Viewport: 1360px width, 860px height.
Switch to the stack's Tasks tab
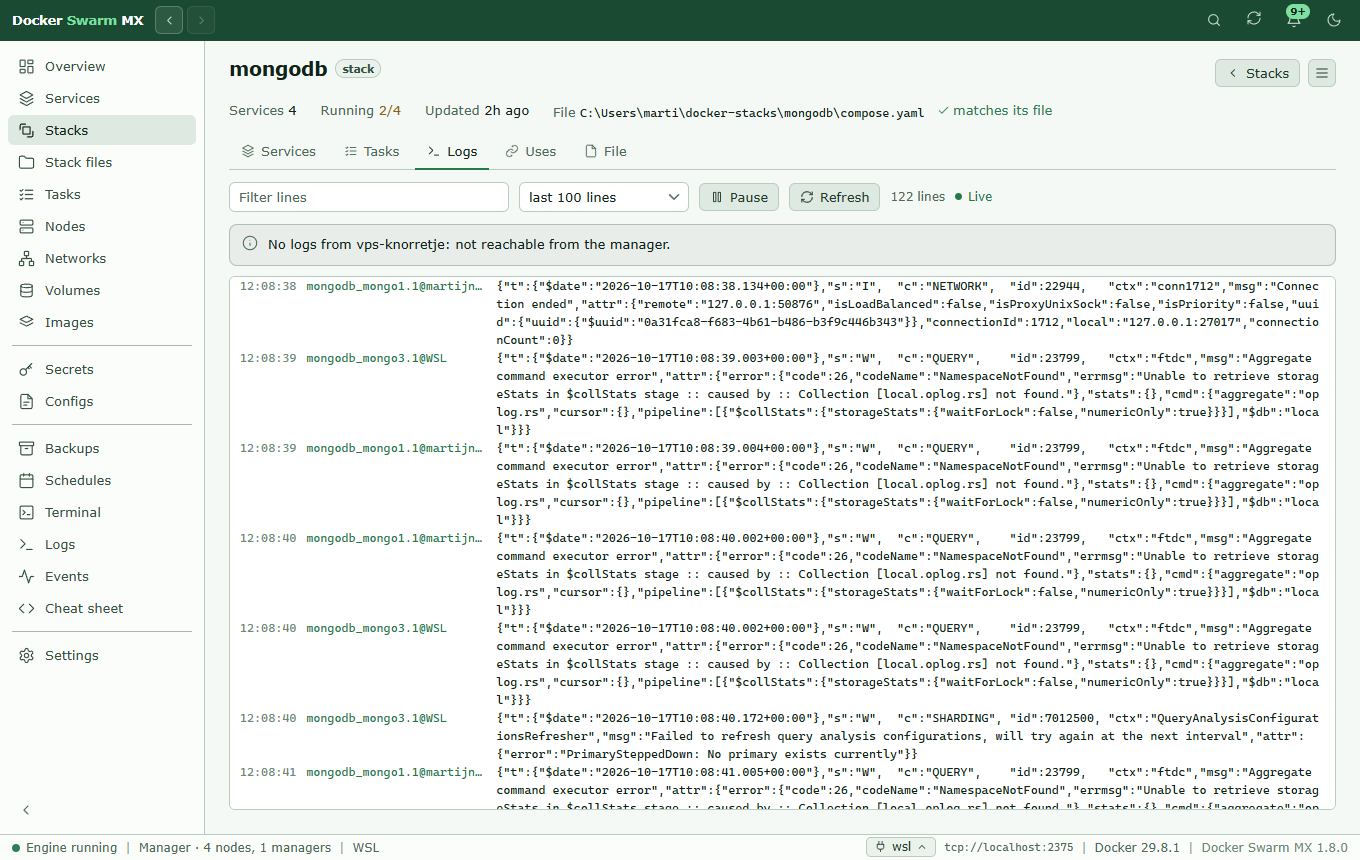pyautogui.click(x=371, y=151)
